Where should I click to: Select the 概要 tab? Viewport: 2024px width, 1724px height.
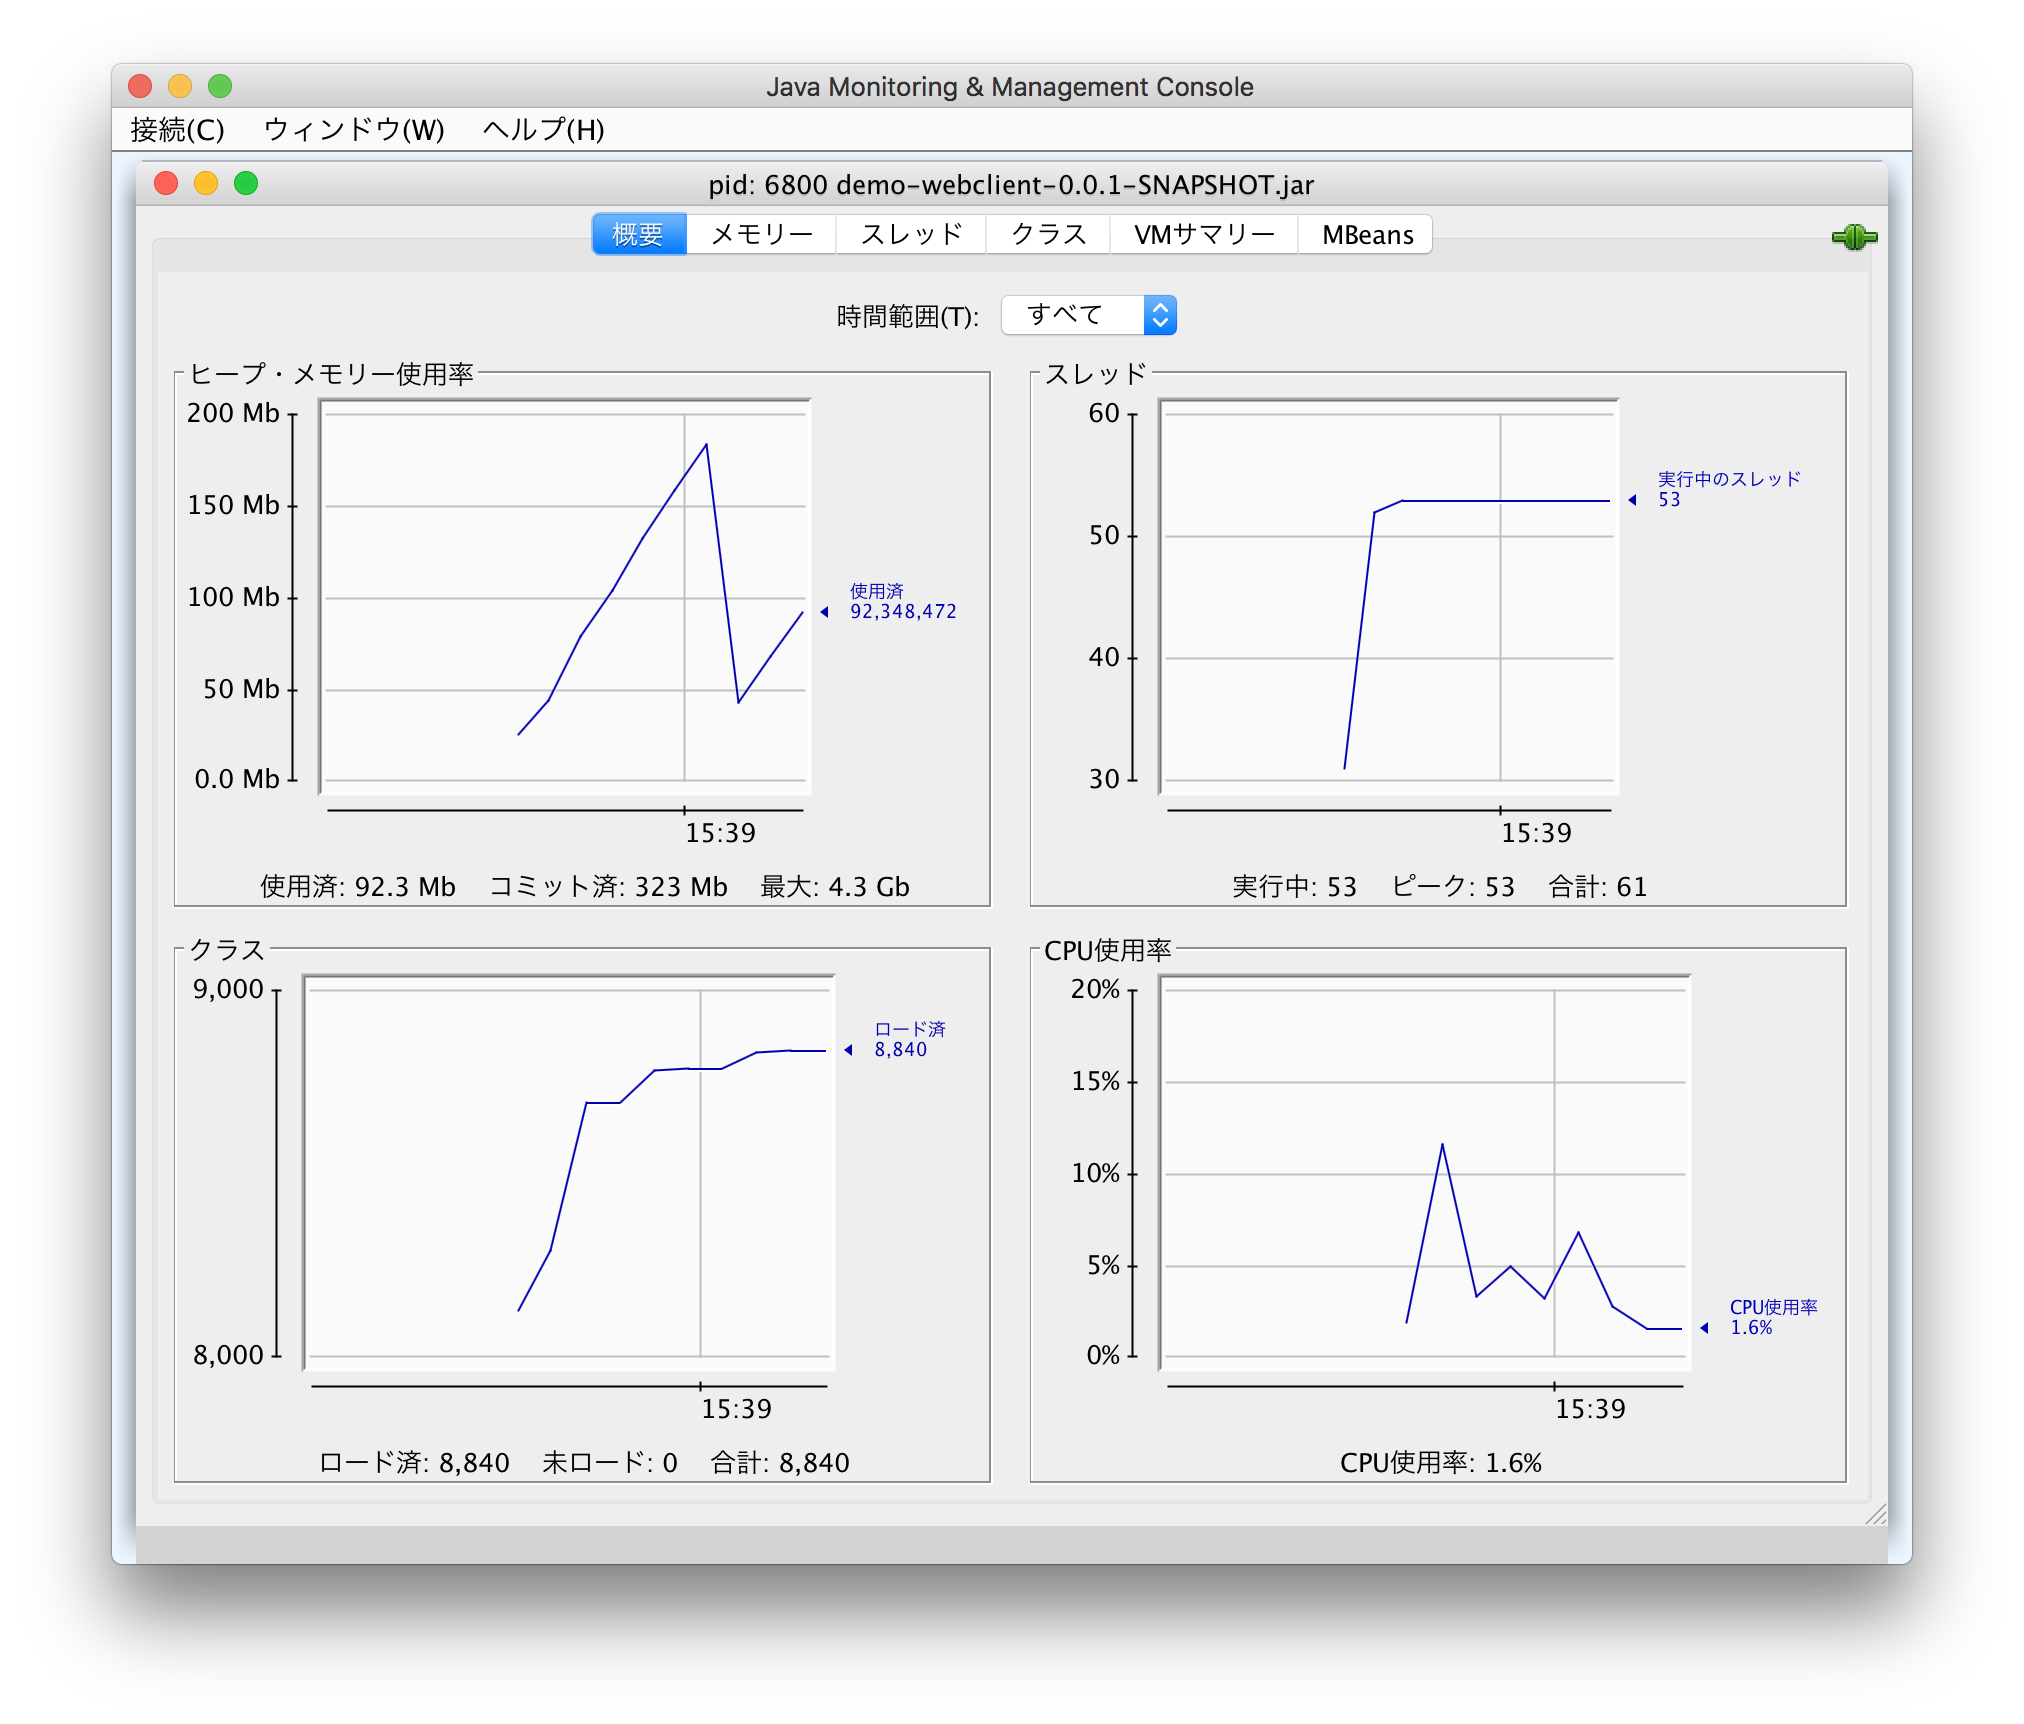[638, 234]
